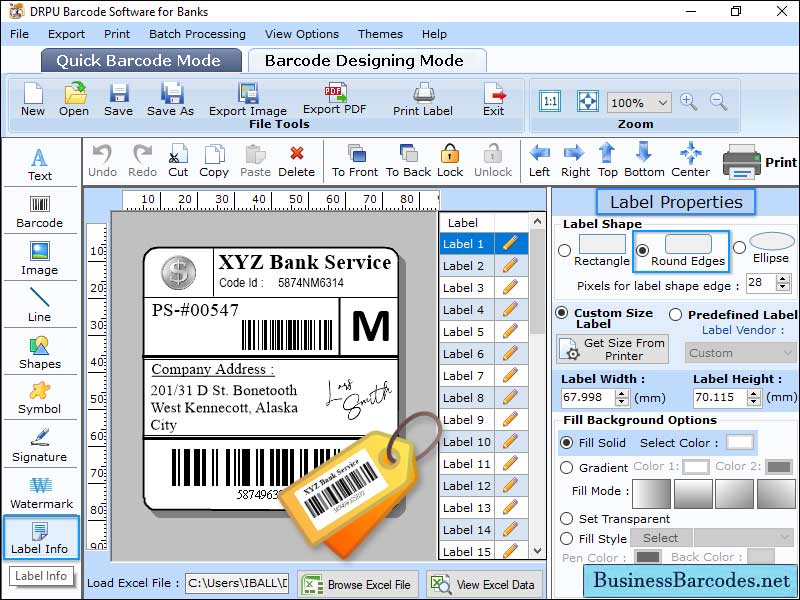Viewport: 800px width, 600px height.
Task: Open the Watermark tool
Action: click(40, 493)
